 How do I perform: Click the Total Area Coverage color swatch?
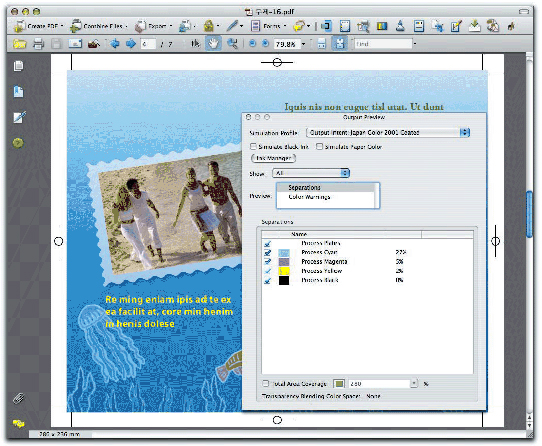tap(339, 383)
